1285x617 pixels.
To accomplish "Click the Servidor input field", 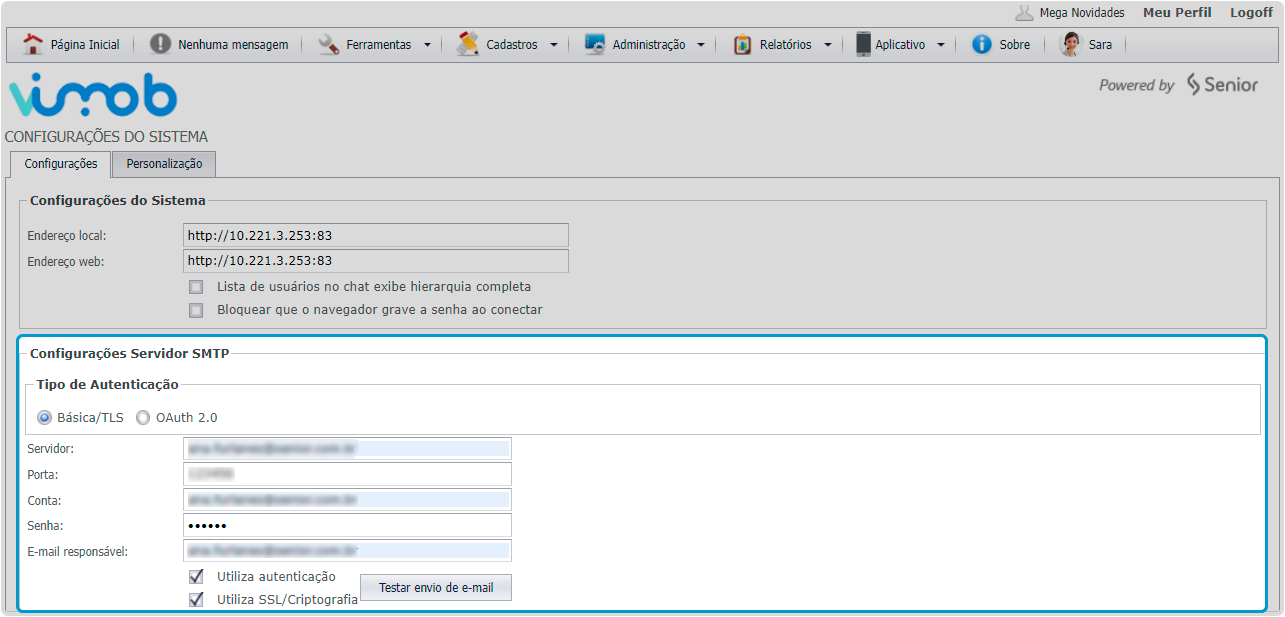I will (x=347, y=449).
